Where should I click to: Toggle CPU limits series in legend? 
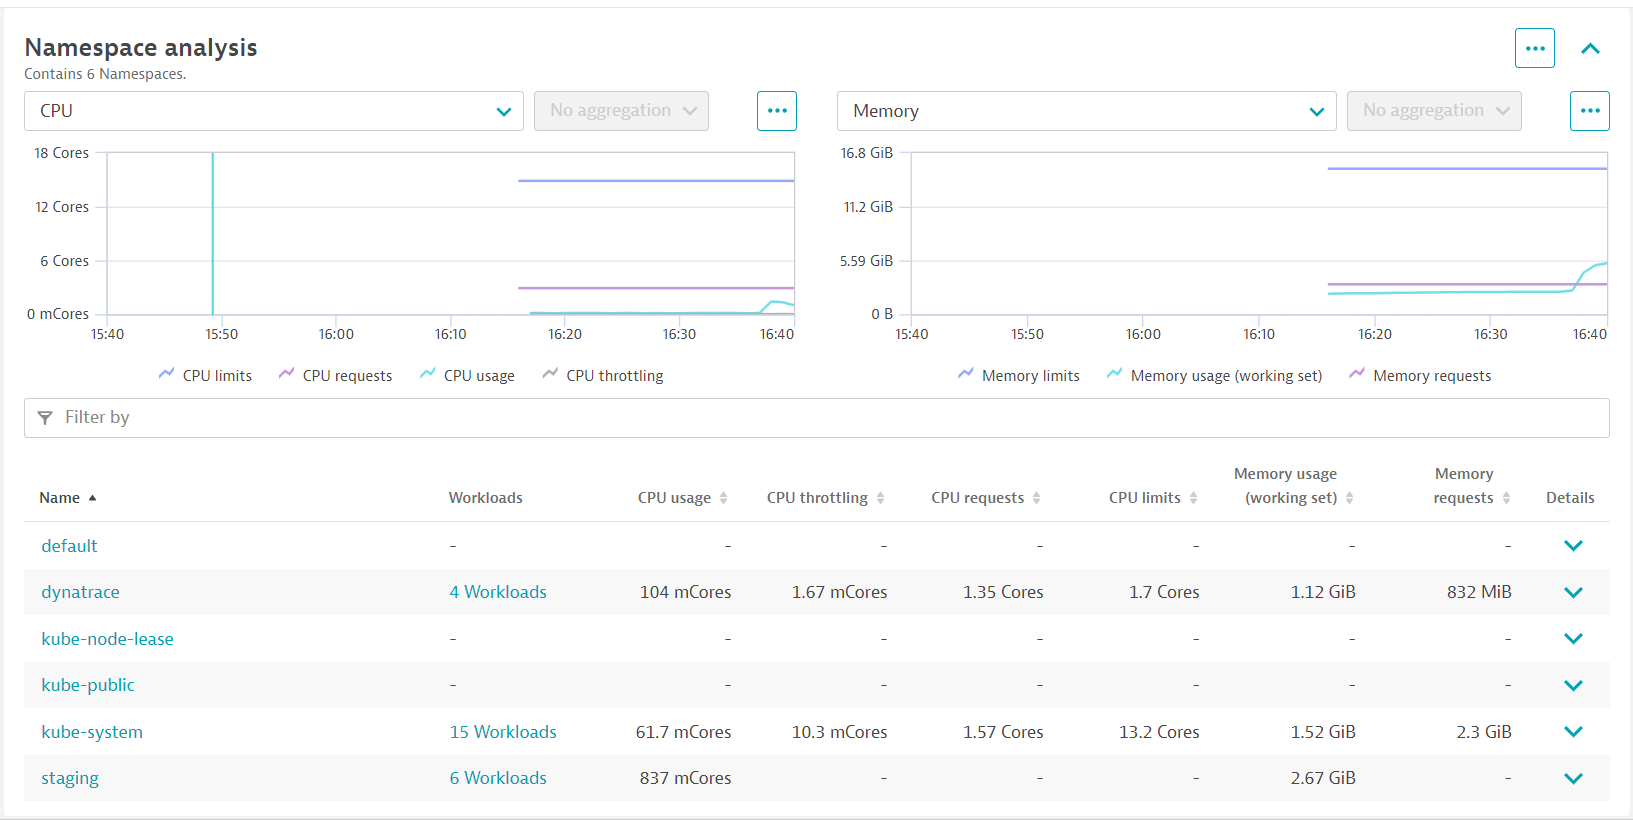click(206, 375)
